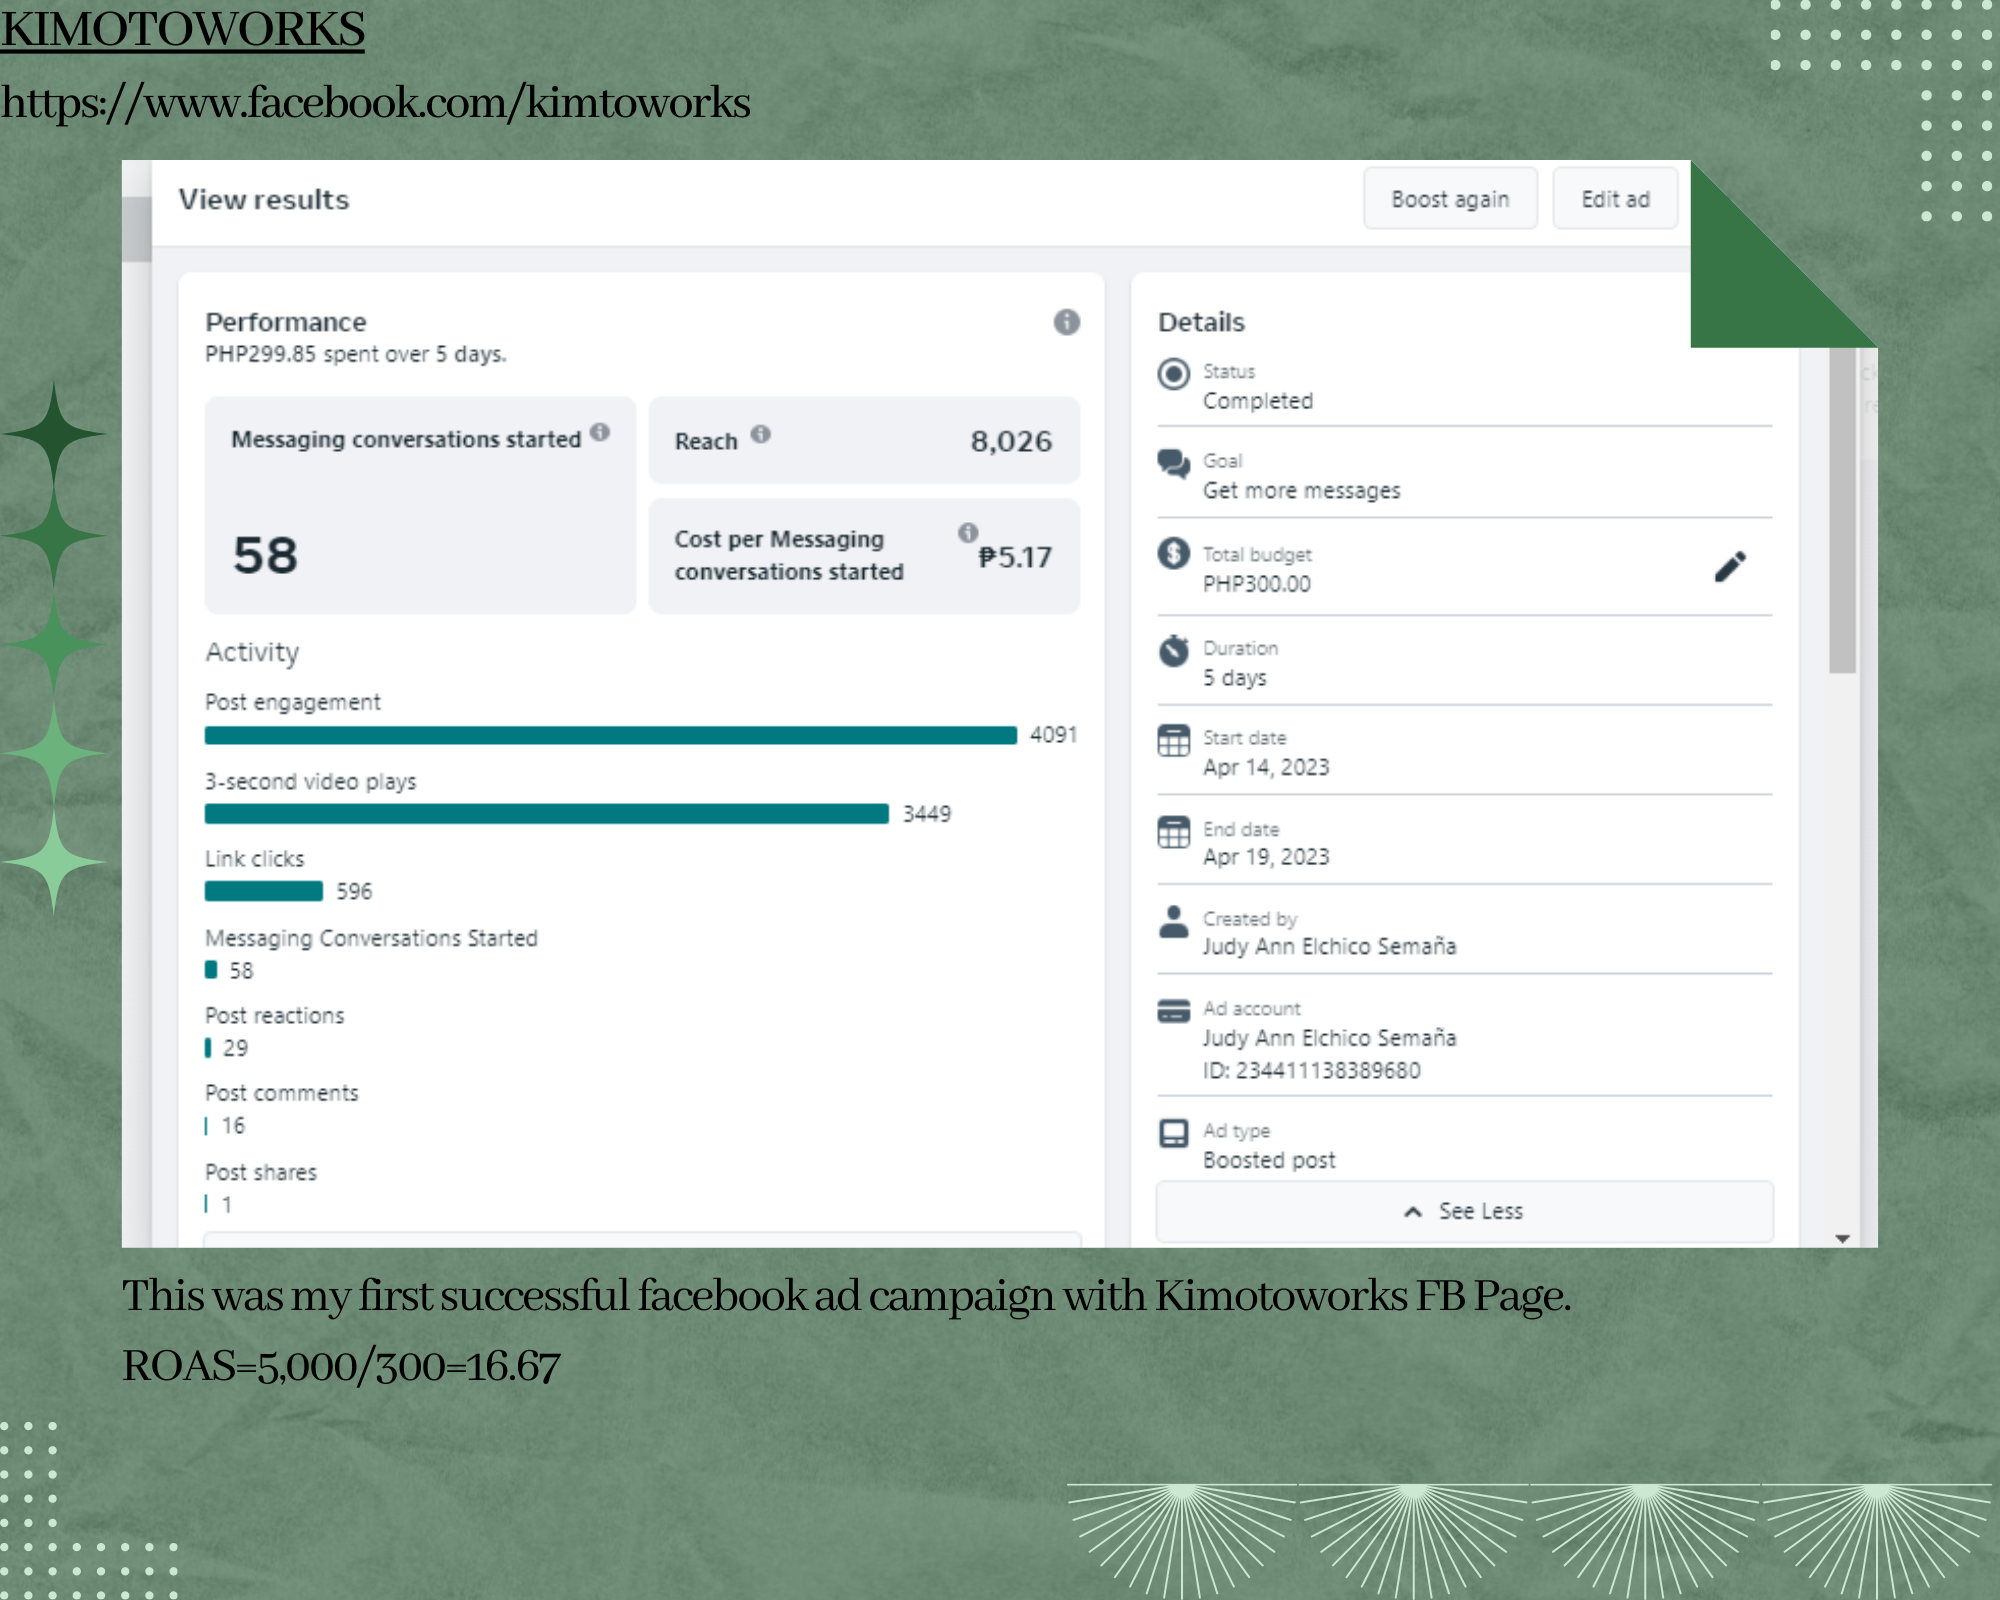Open the facebook.com/kimtoworks URL text

[x=375, y=102]
